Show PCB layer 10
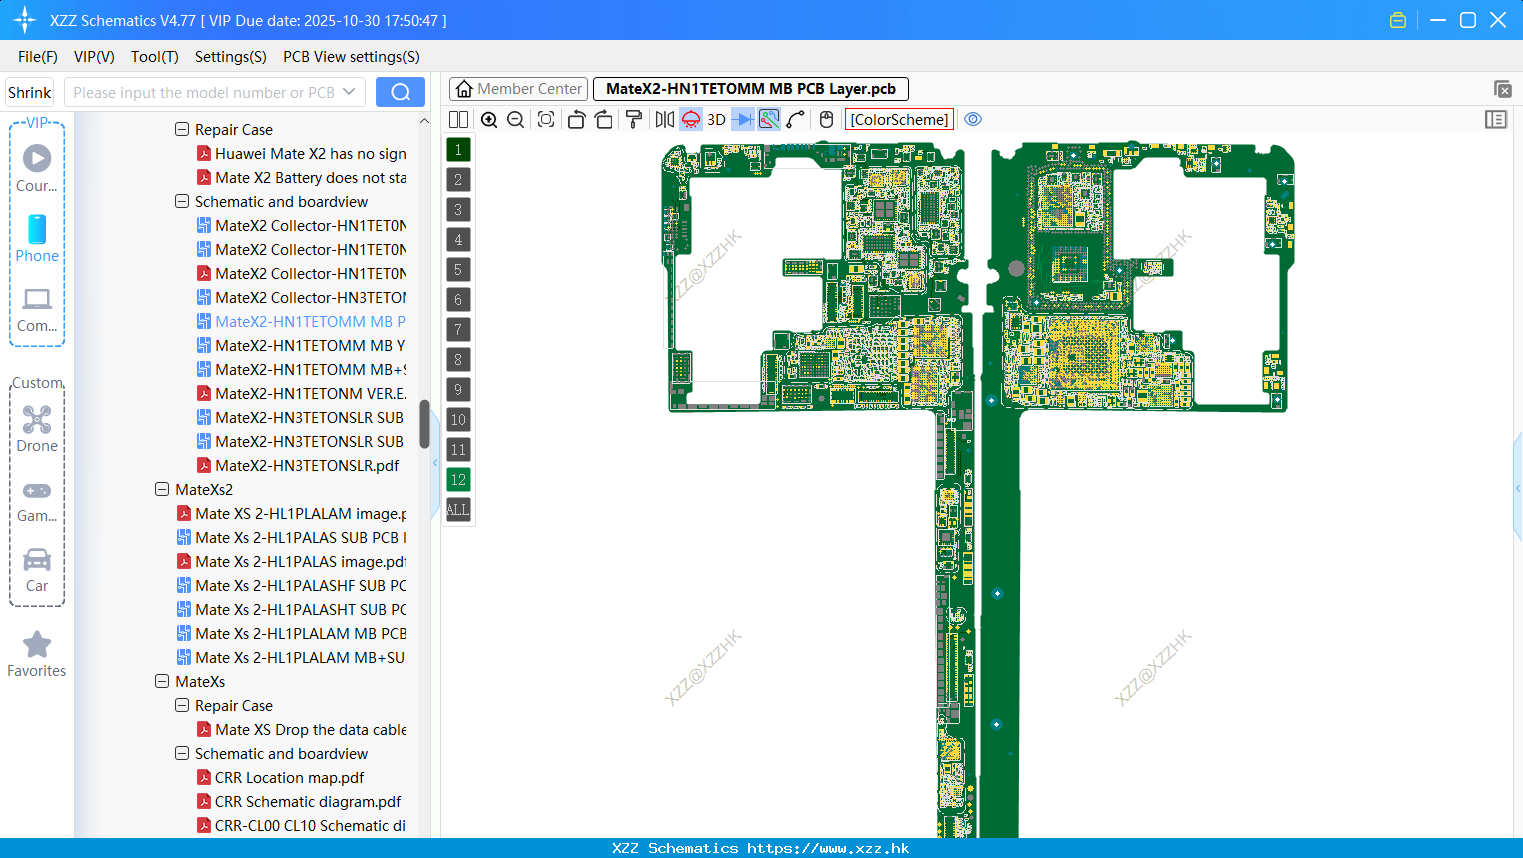 click(x=458, y=420)
